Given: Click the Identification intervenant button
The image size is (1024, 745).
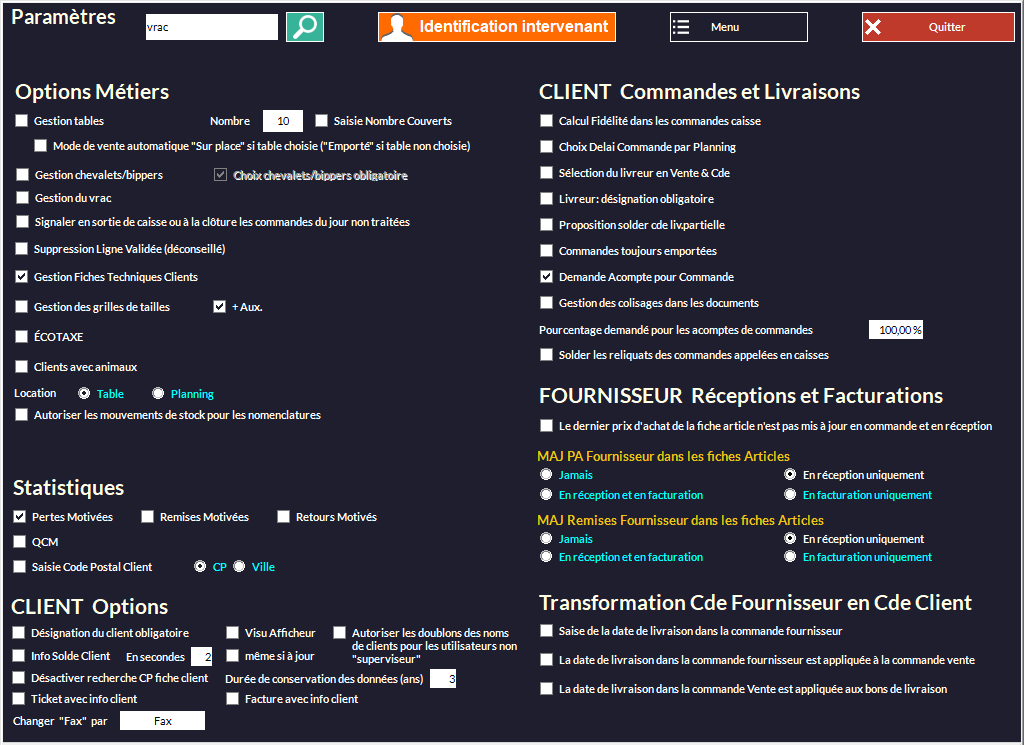Looking at the screenshot, I should [x=496, y=27].
